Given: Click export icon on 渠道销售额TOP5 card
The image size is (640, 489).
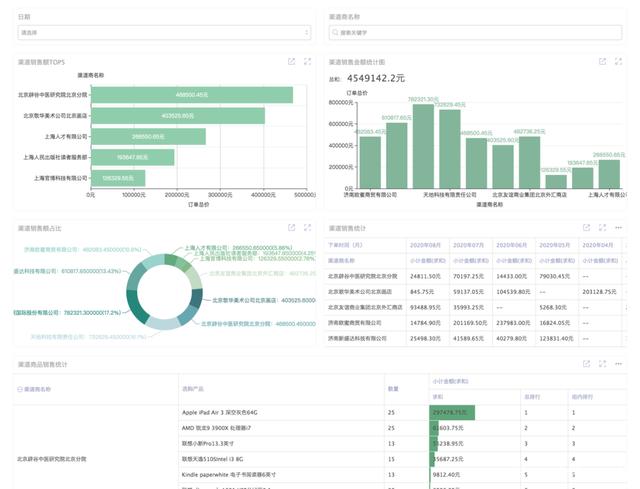Looking at the screenshot, I should pyautogui.click(x=291, y=61).
